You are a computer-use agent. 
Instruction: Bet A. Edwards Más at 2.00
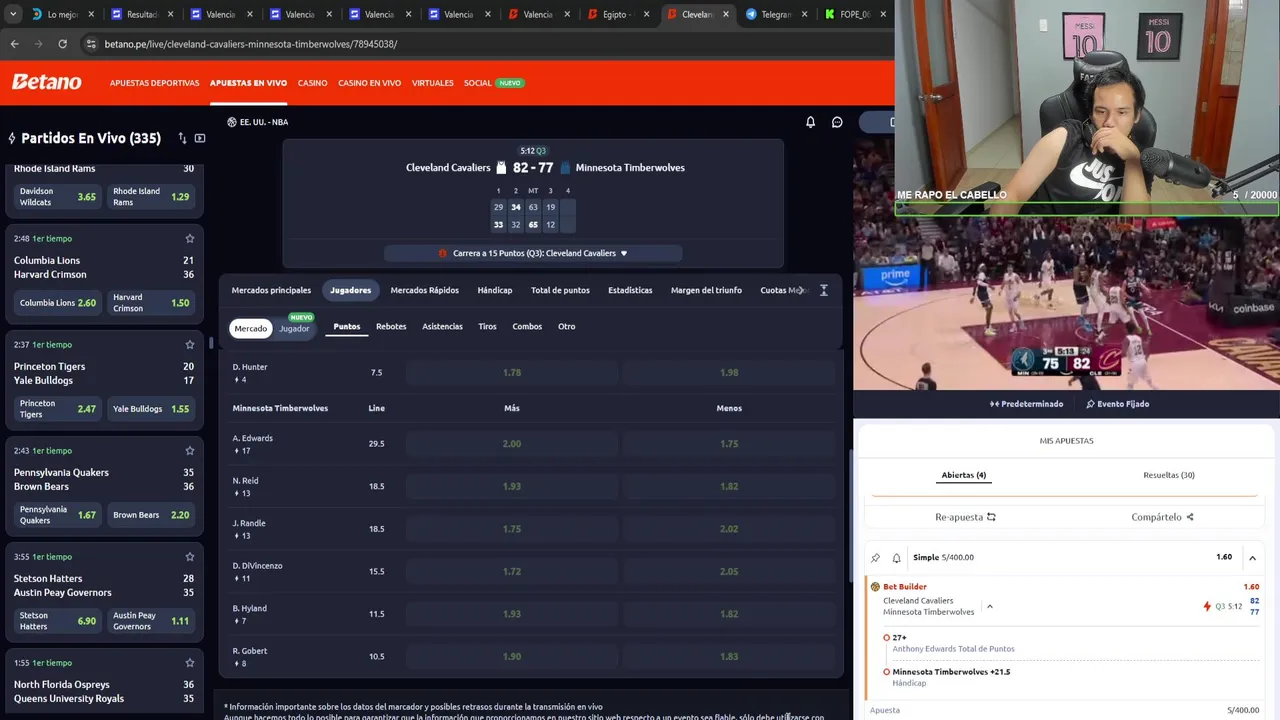pyautogui.click(x=512, y=444)
